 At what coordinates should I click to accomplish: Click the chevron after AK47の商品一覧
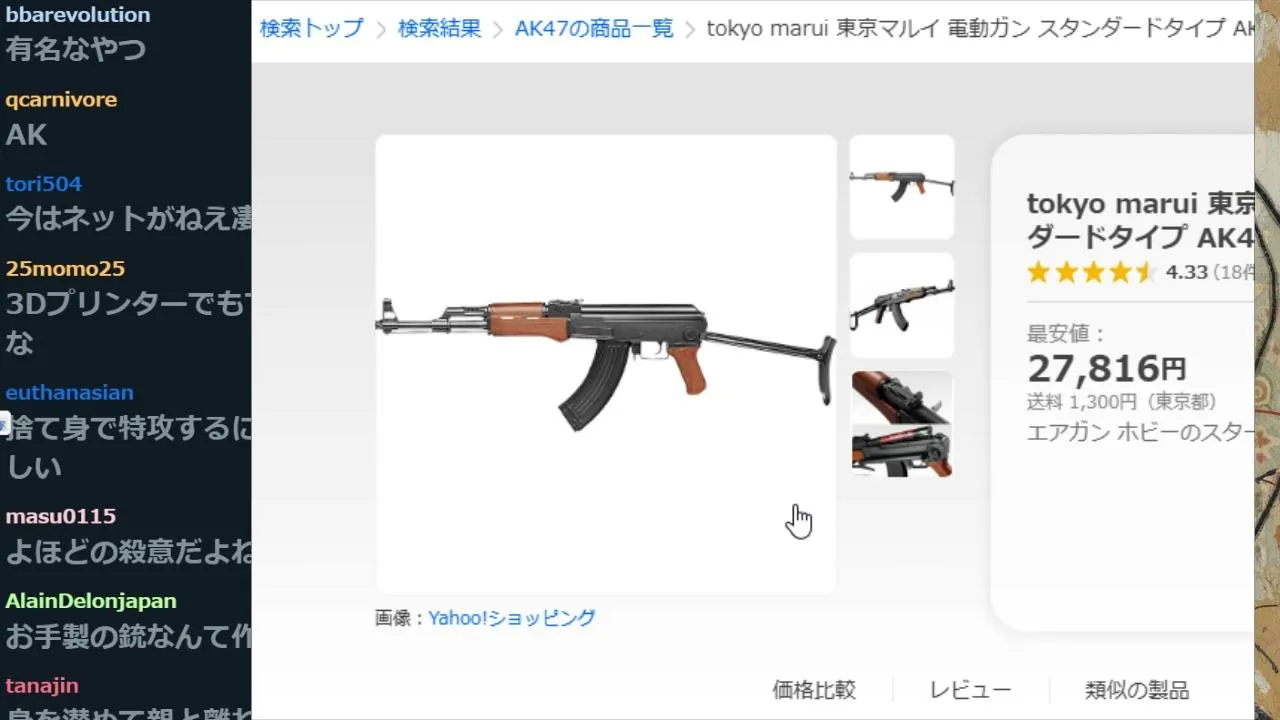pos(690,29)
